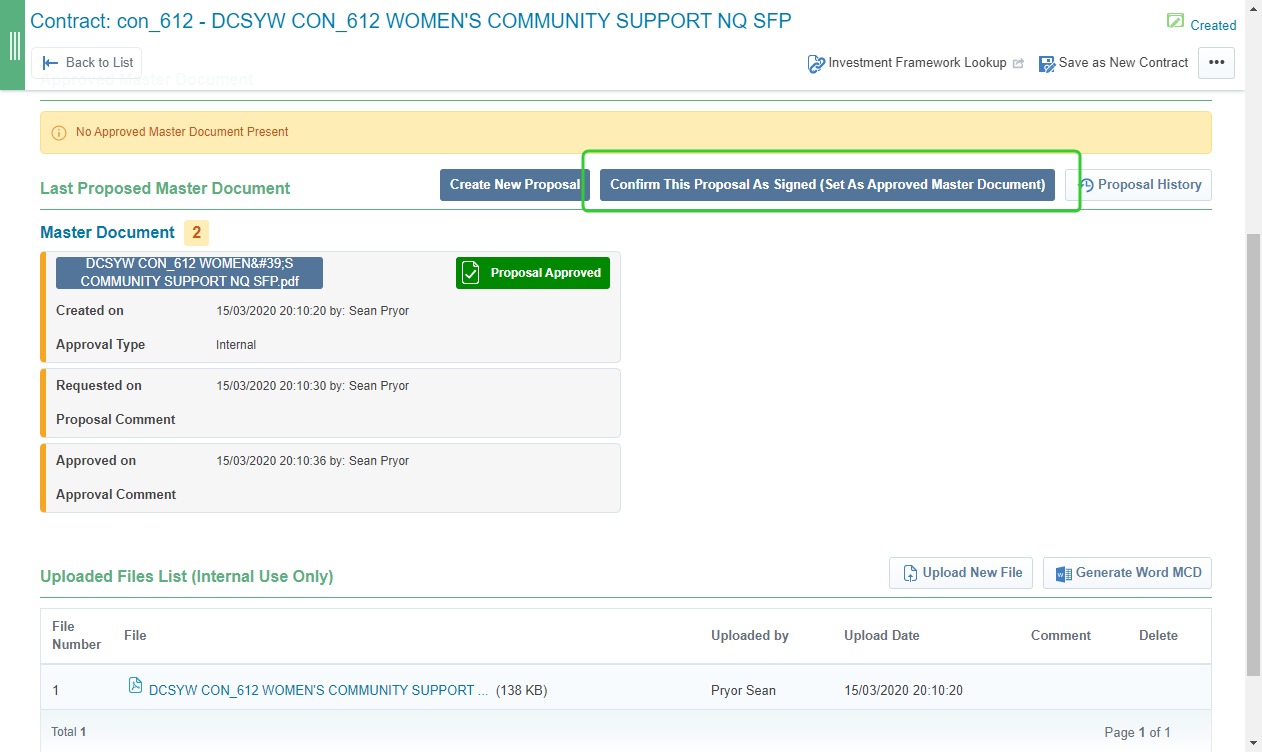The width and height of the screenshot is (1262, 752).
Task: Click the Created status icon
Action: coord(1175,22)
